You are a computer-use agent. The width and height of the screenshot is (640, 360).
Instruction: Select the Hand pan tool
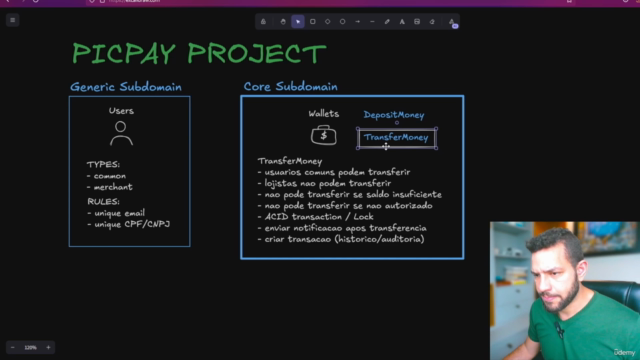[x=283, y=22]
